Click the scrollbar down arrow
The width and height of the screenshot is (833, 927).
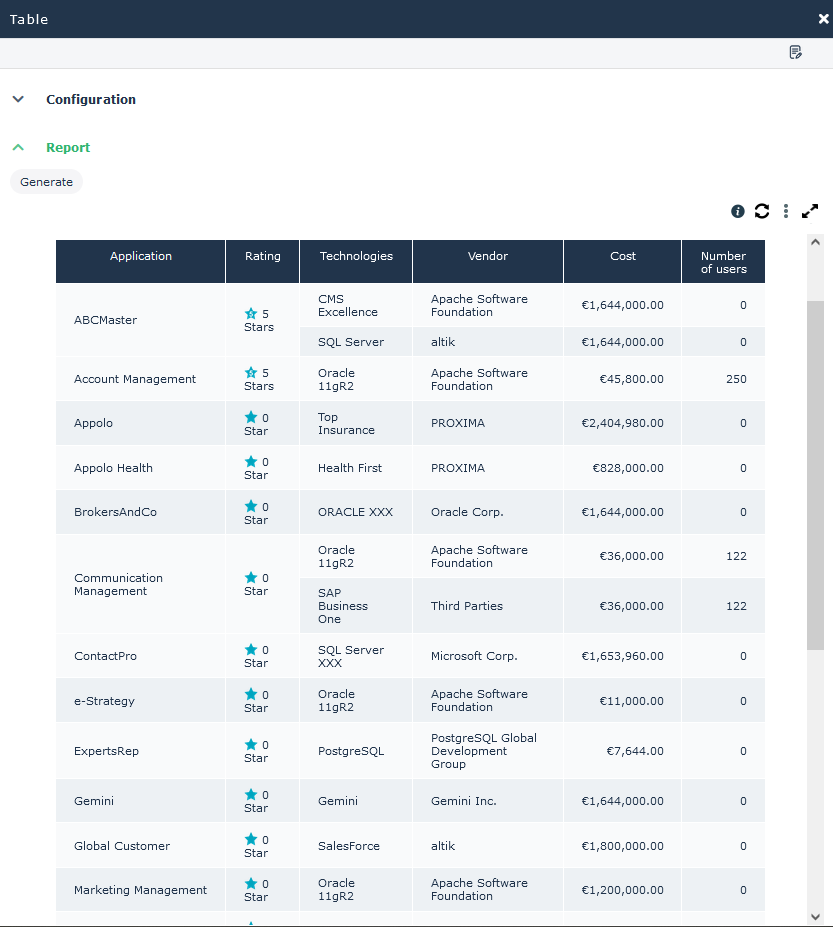tap(815, 916)
